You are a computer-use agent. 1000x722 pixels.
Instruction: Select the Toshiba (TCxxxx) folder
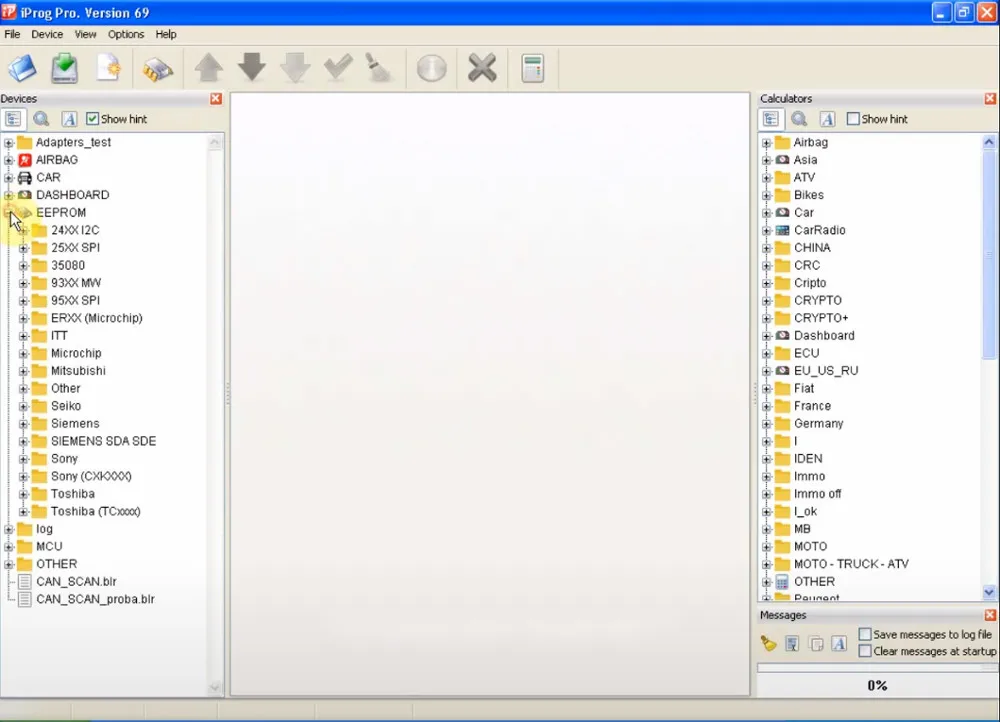(96, 512)
